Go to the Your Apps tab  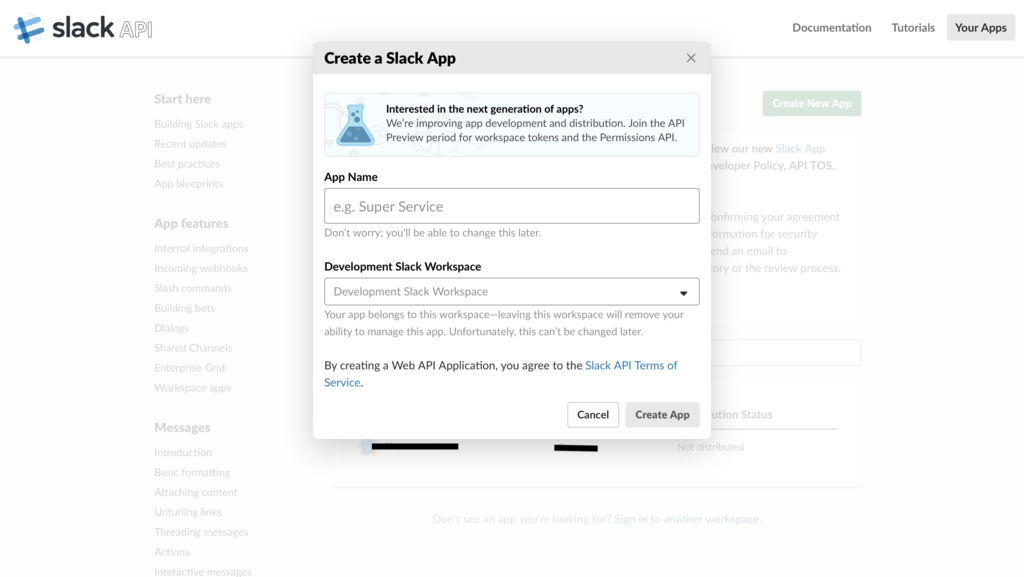981,27
